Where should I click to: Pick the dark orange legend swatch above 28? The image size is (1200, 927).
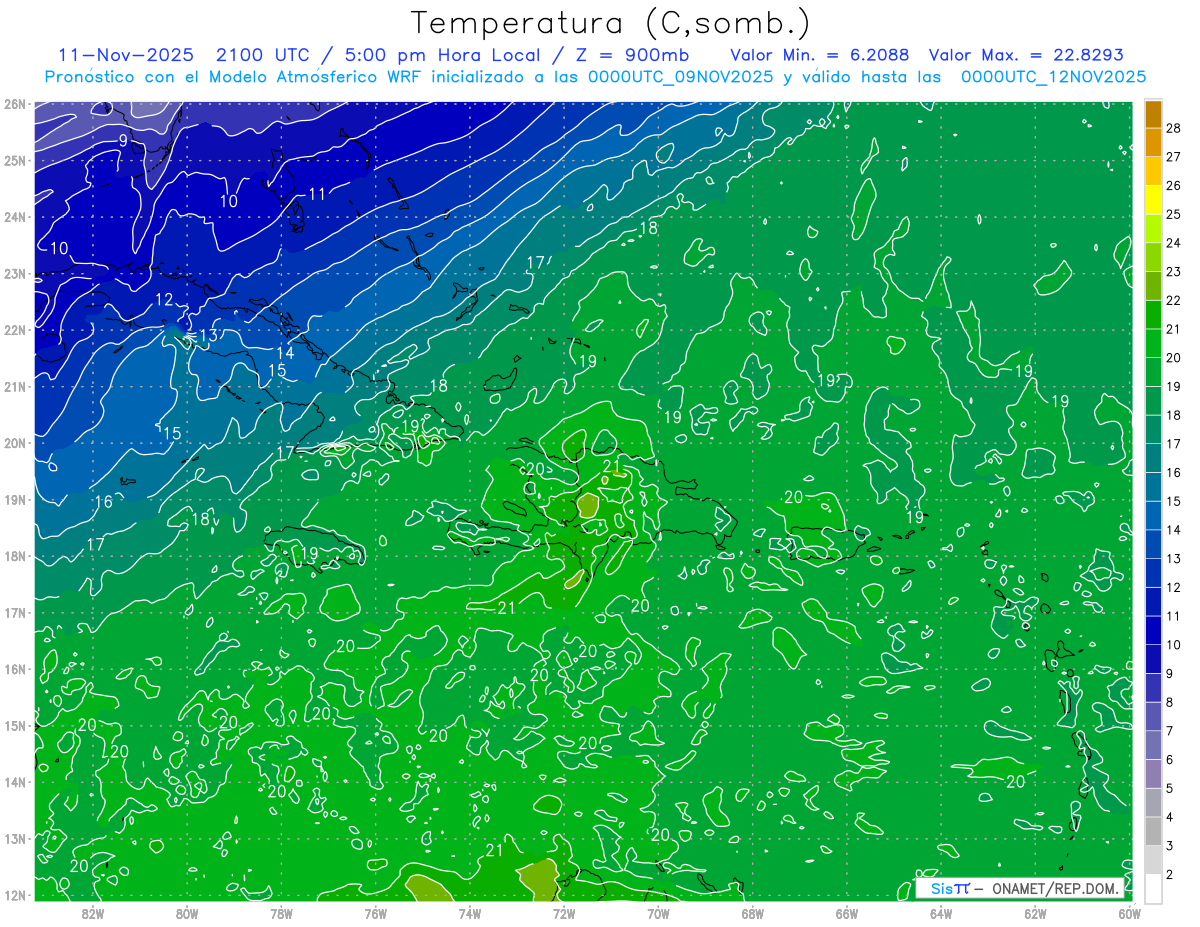pos(1153,114)
